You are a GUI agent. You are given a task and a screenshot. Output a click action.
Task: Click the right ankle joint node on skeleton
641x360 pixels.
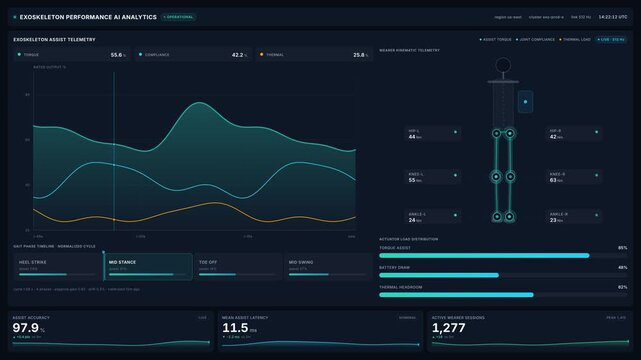point(509,217)
